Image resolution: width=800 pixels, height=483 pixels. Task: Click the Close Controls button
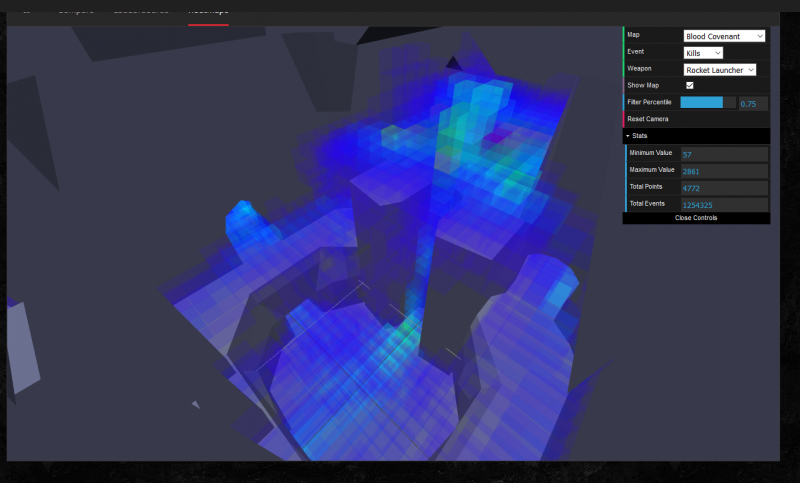pos(696,217)
